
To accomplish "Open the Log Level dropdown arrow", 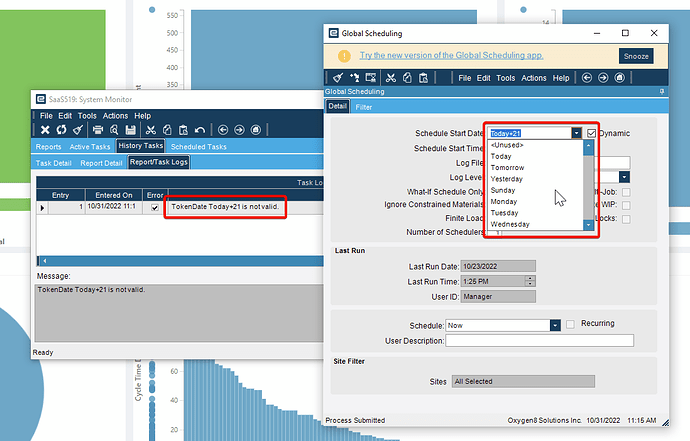I will [624, 177].
